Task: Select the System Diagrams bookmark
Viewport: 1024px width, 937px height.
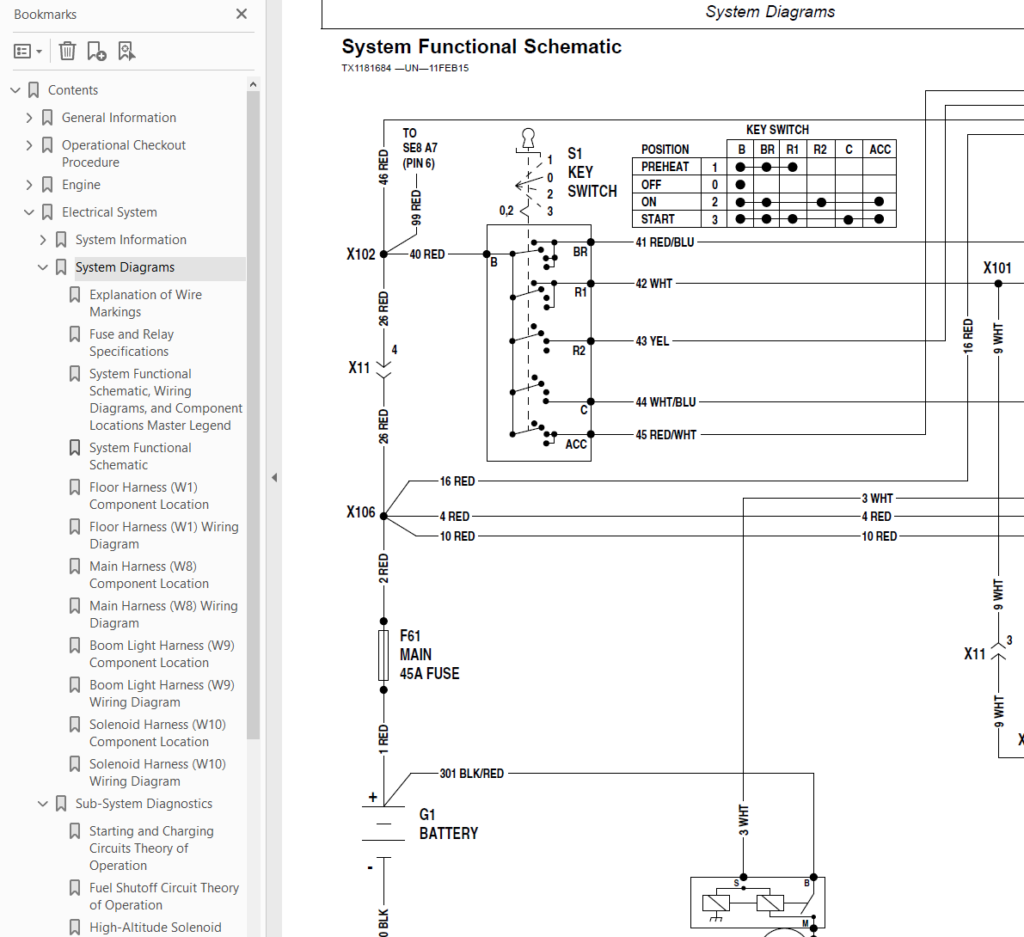Action: click(125, 267)
